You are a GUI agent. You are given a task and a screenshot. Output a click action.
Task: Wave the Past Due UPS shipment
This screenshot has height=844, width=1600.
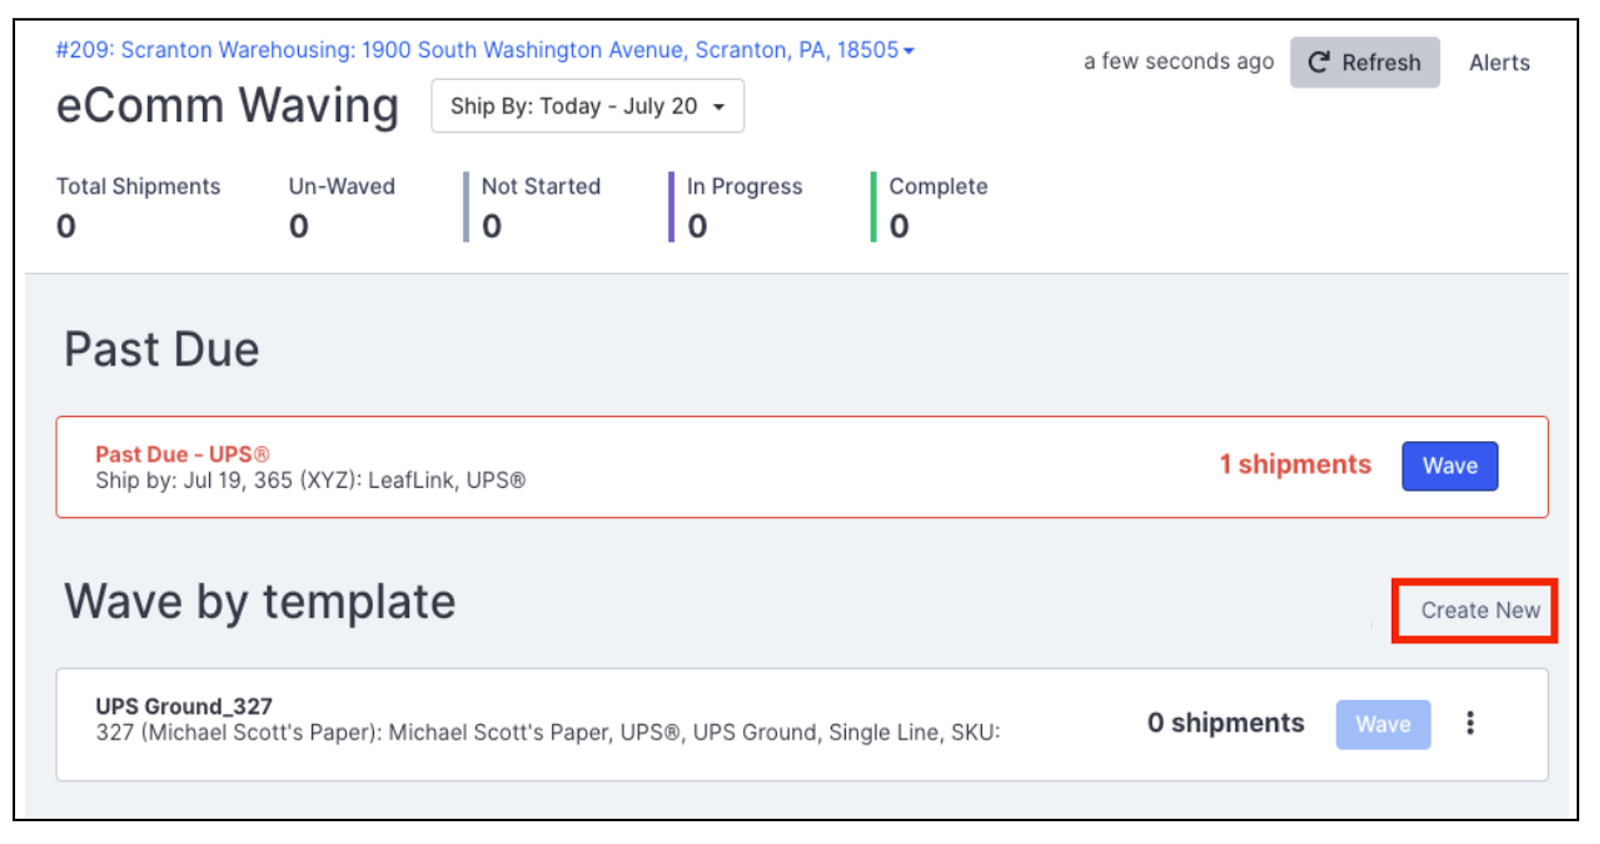tap(1449, 466)
